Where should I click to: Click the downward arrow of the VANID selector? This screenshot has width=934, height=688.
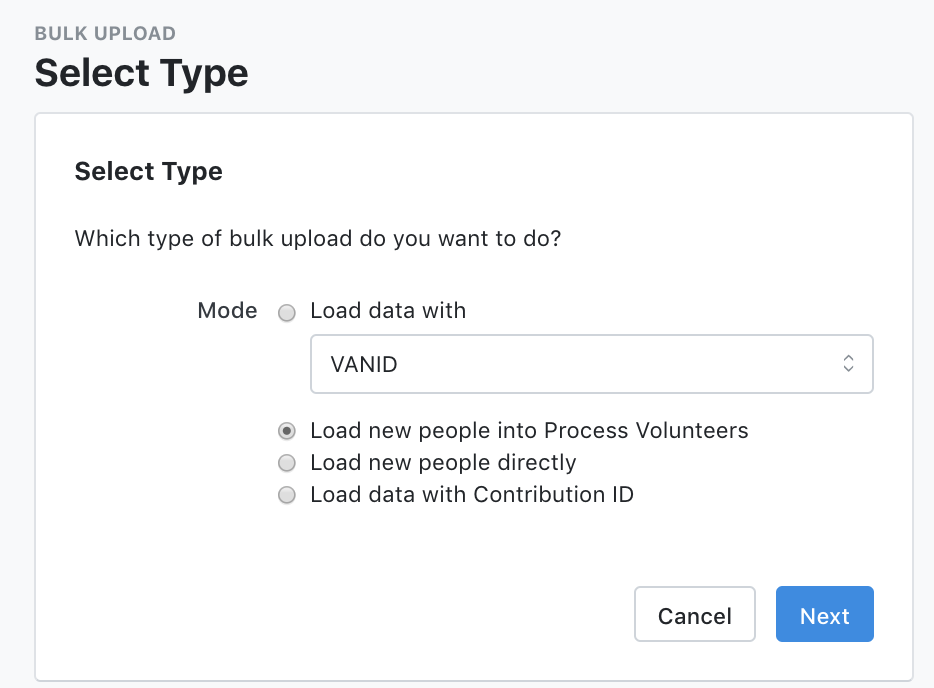coord(848,370)
